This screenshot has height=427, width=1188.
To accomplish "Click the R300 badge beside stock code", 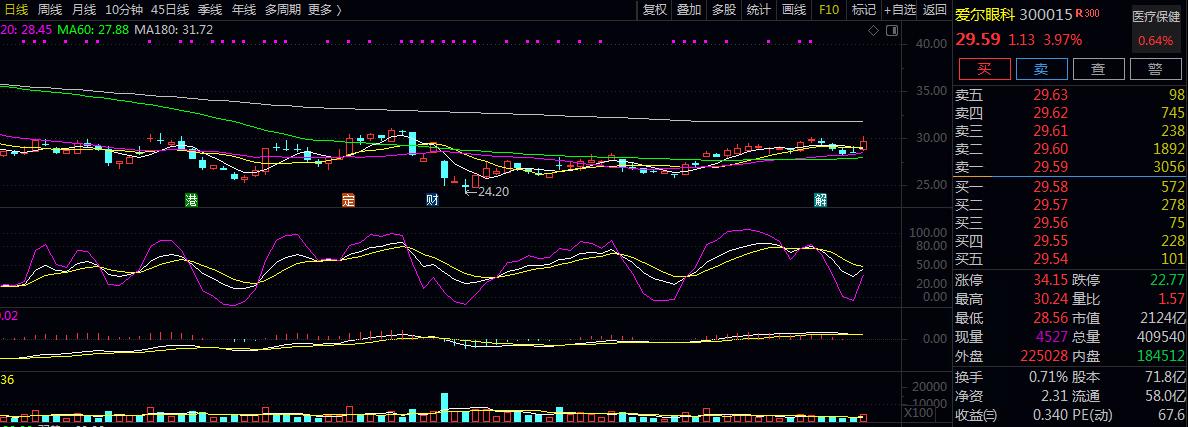I will pyautogui.click(x=1087, y=14).
